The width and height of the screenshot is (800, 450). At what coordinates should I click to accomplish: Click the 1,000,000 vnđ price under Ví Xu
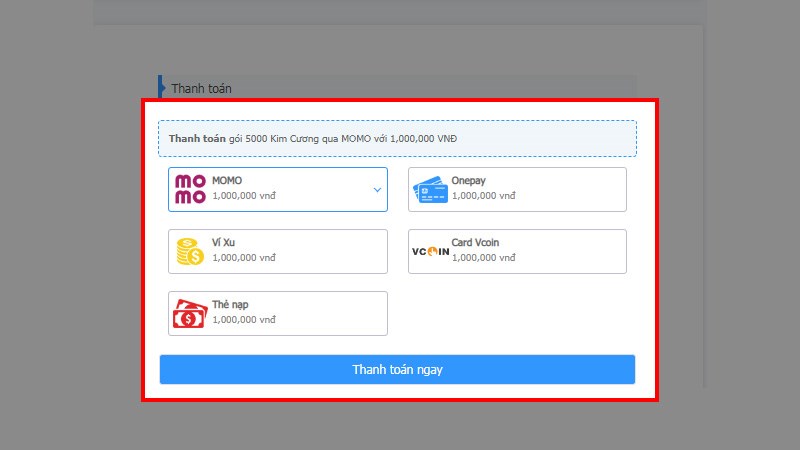pos(244,258)
